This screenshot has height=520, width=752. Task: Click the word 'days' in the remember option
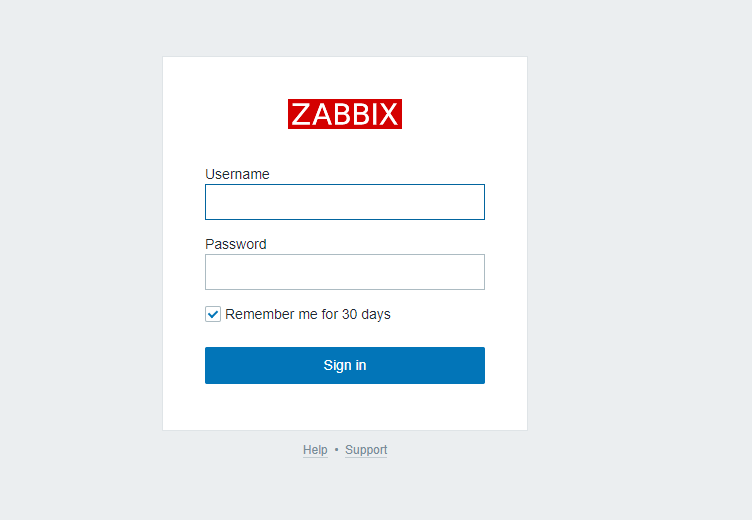pyautogui.click(x=376, y=315)
